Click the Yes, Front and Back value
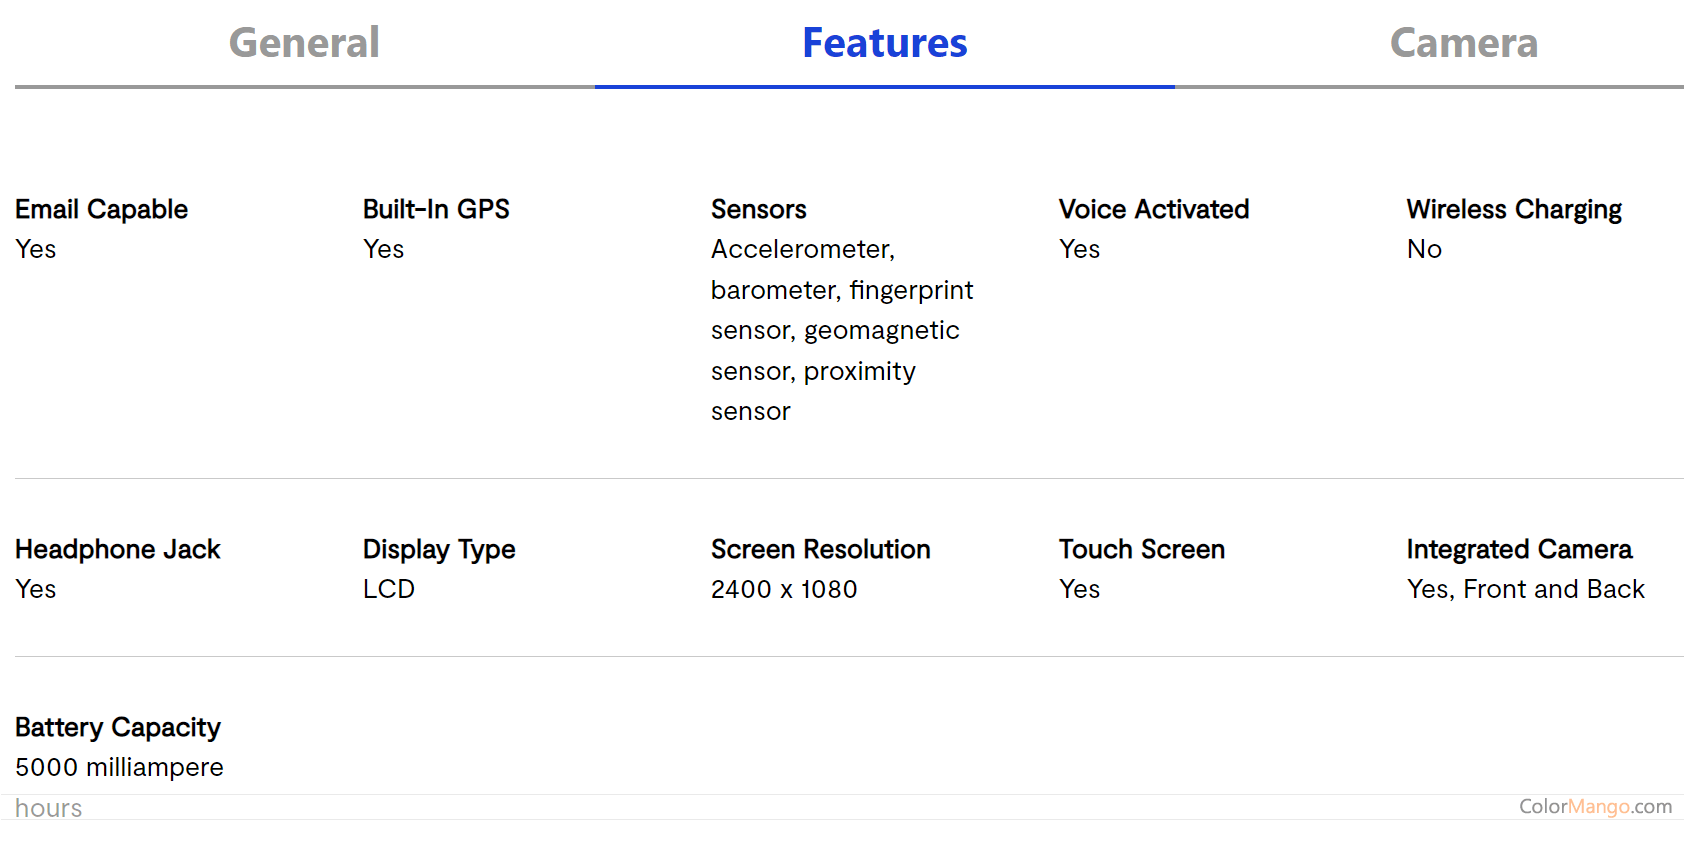This screenshot has height=842, width=1684. coord(1524,589)
